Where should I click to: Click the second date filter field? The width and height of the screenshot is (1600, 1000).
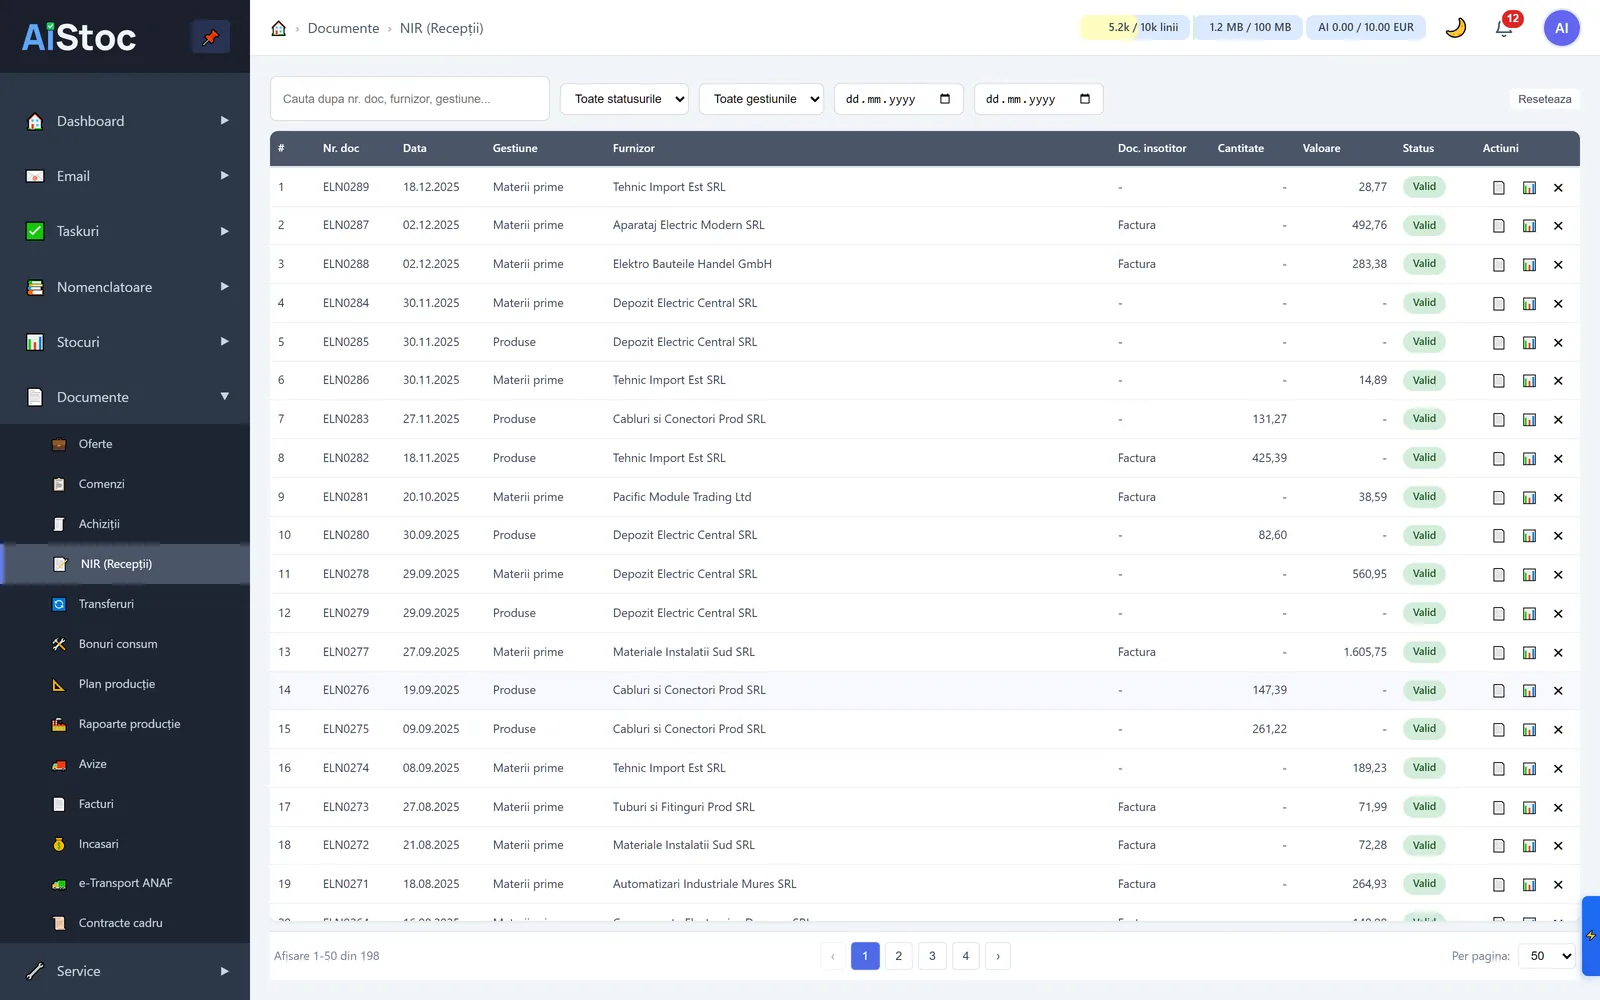pyautogui.click(x=1039, y=99)
